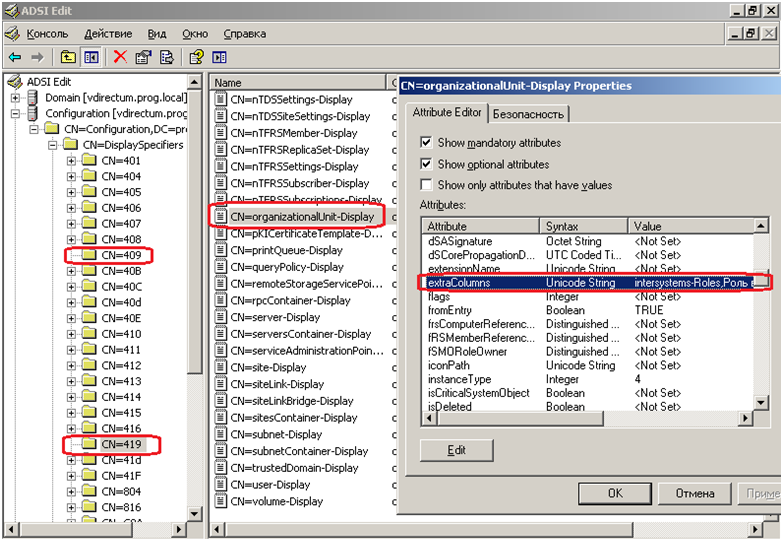Toggle the Show/Hide console tree icon

tap(91, 57)
